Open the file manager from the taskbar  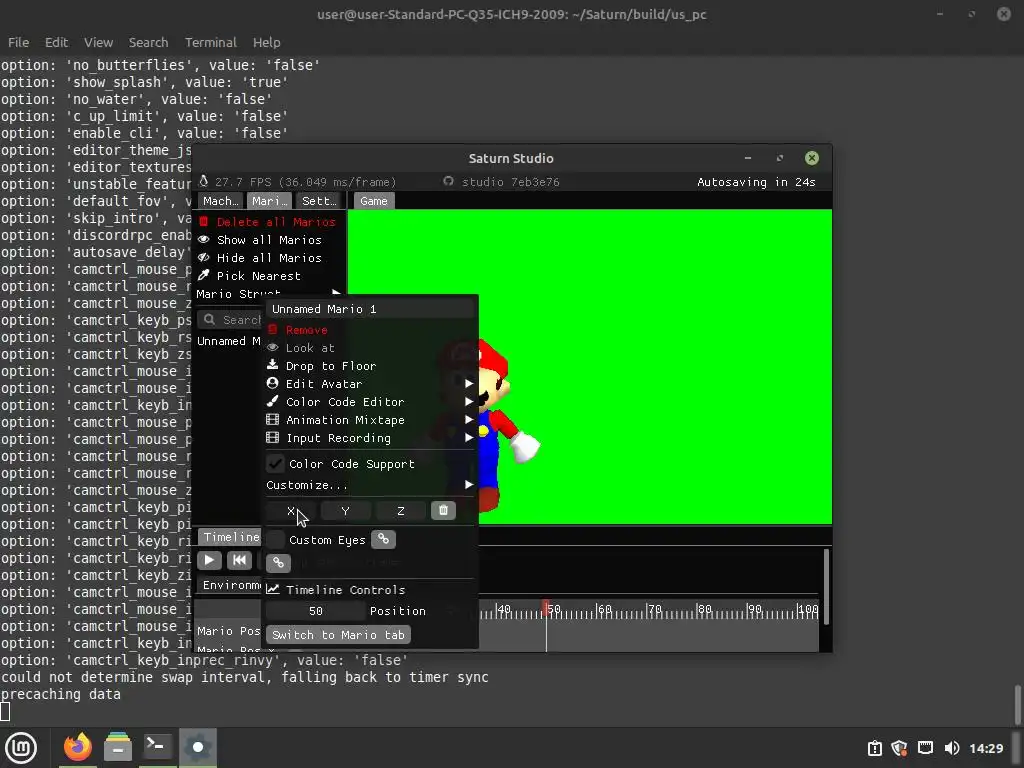tap(118, 747)
